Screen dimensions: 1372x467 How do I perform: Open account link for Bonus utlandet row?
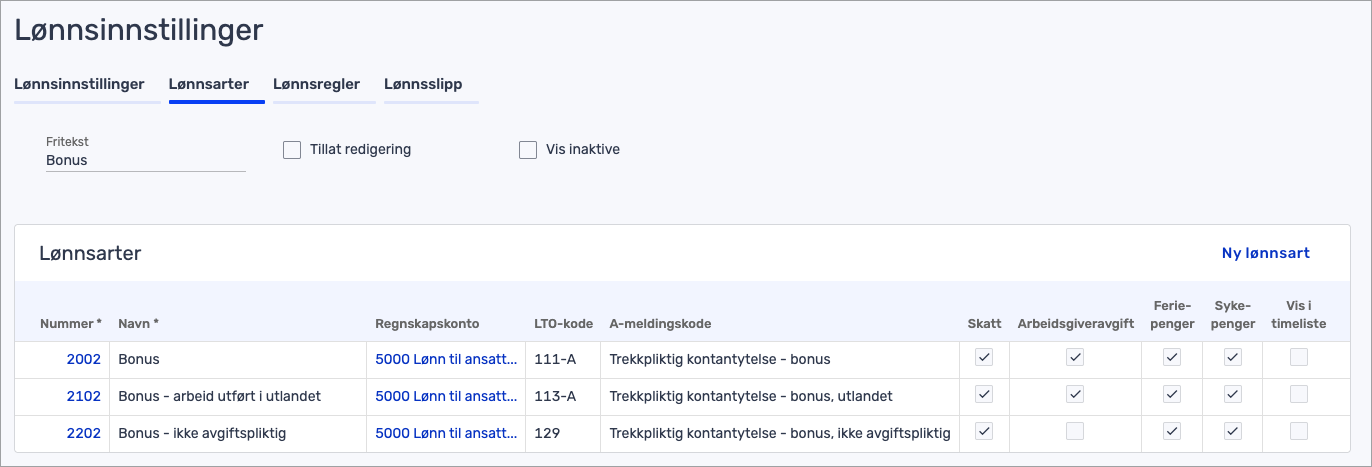[446, 396]
